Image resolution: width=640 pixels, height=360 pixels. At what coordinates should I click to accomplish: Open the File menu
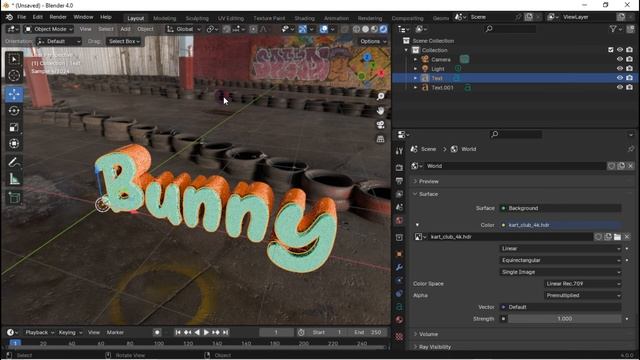coord(21,17)
